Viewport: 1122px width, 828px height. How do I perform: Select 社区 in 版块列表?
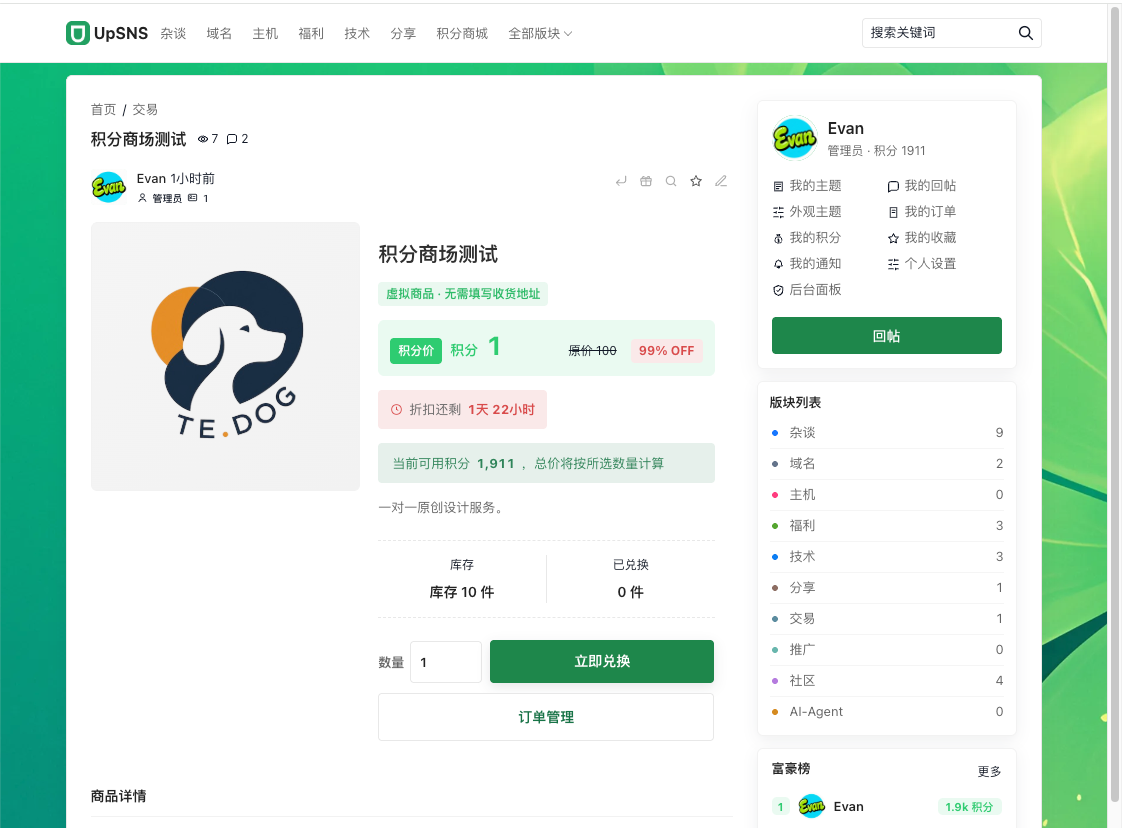(887, 681)
